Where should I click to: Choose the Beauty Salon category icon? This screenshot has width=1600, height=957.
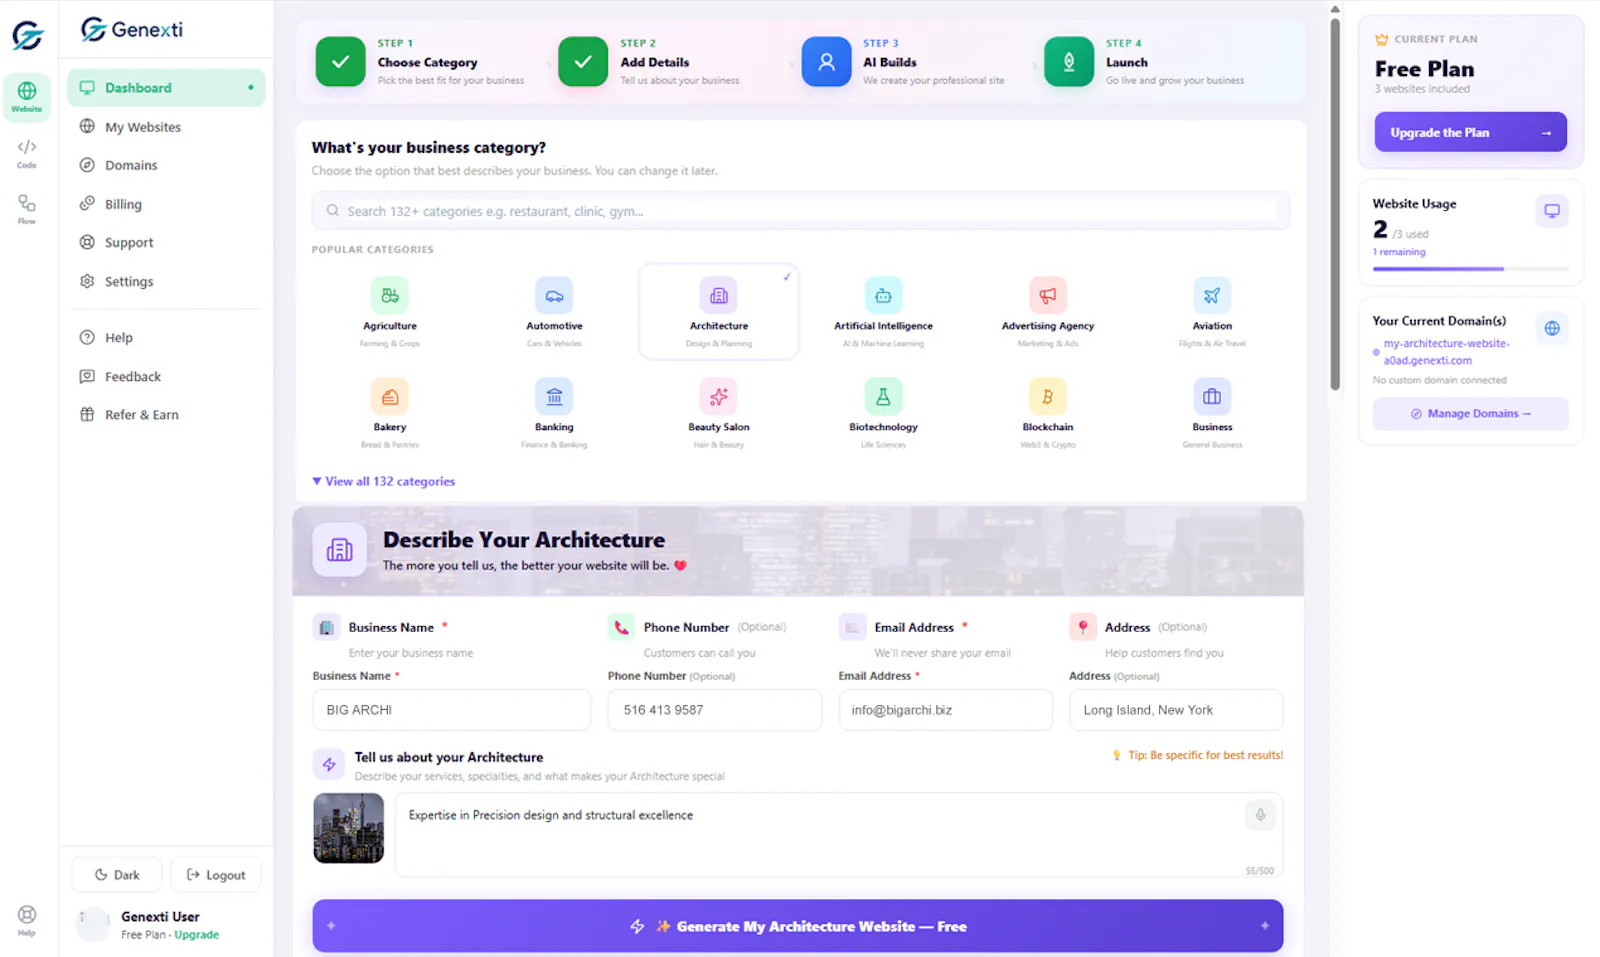tap(719, 396)
